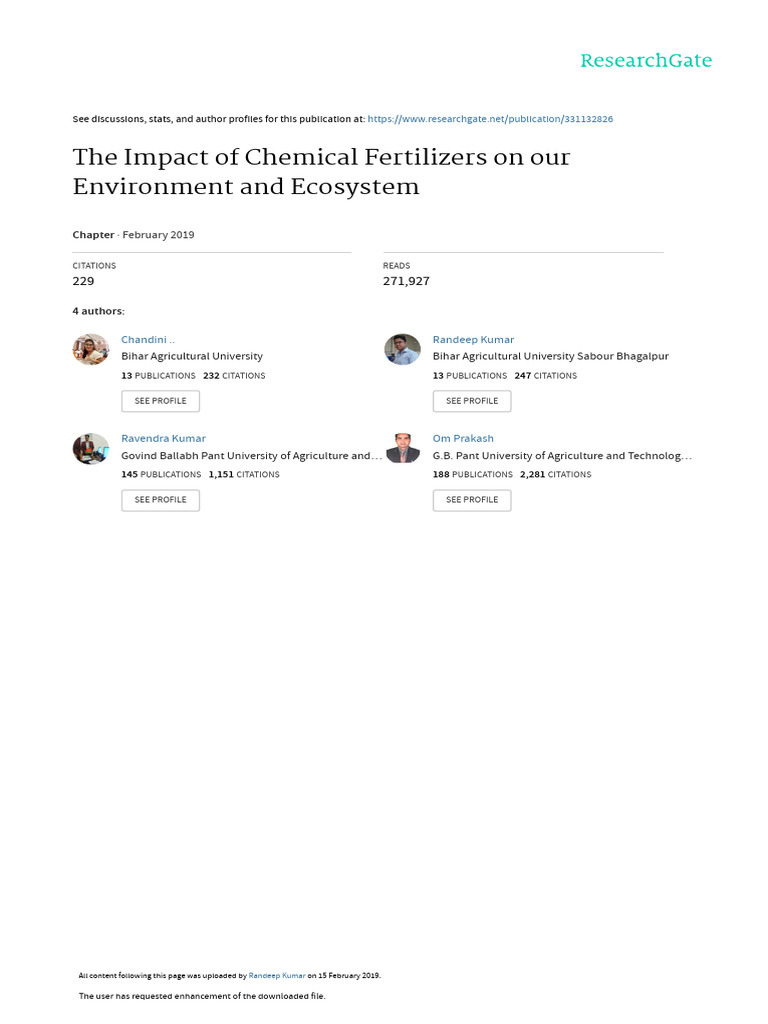
Task: Click Randeep Kumar's profile photo
Action: coord(402,349)
